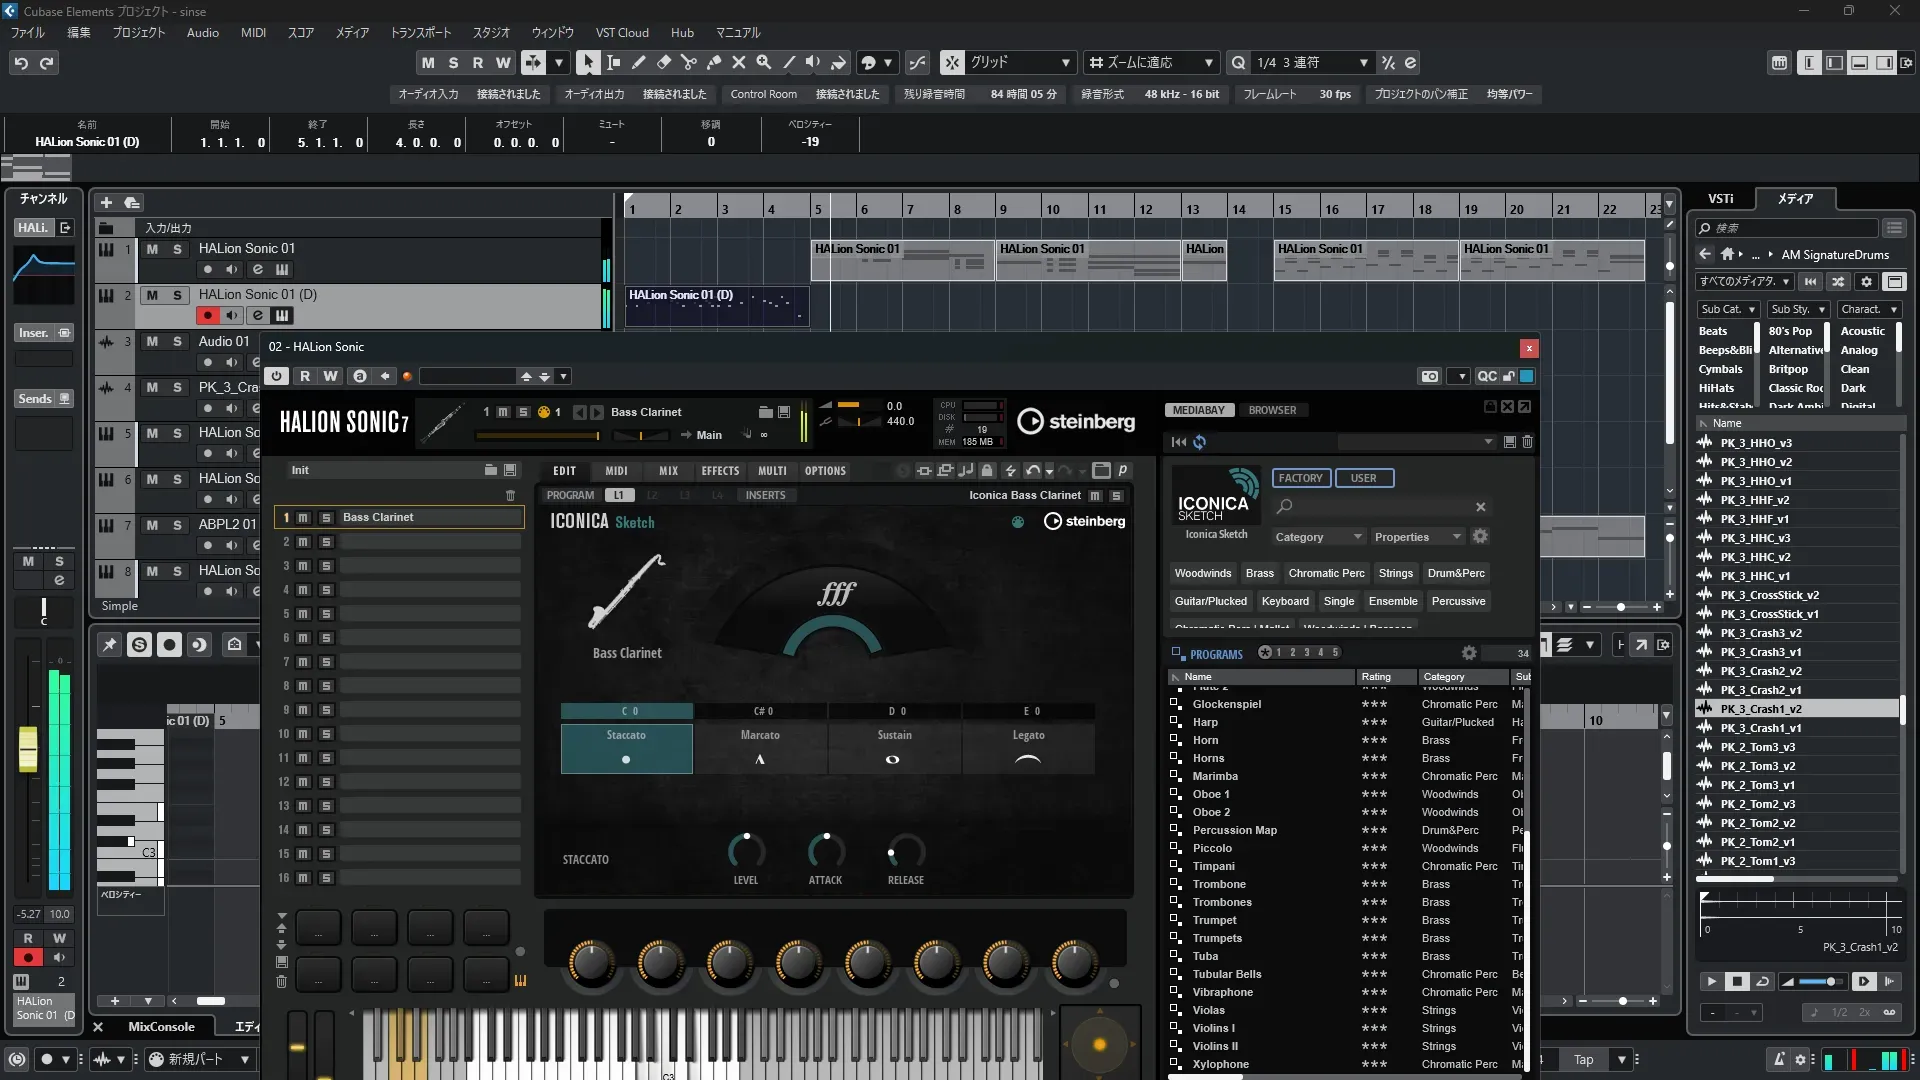The image size is (1920, 1080).
Task: Select the Legato articulation
Action: pyautogui.click(x=1028, y=748)
